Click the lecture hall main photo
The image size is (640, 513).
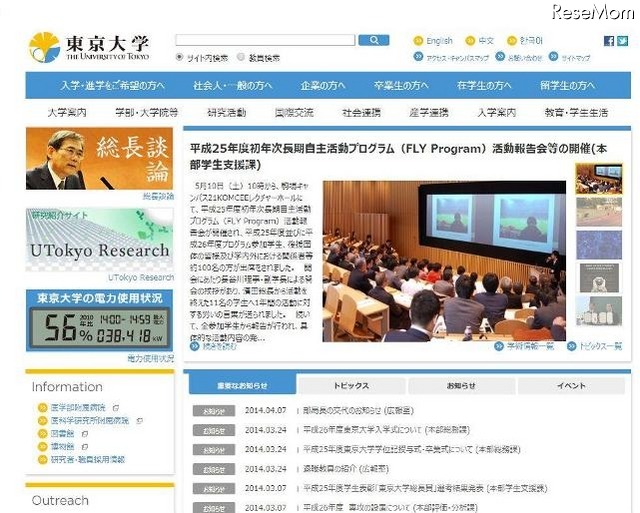click(444, 261)
